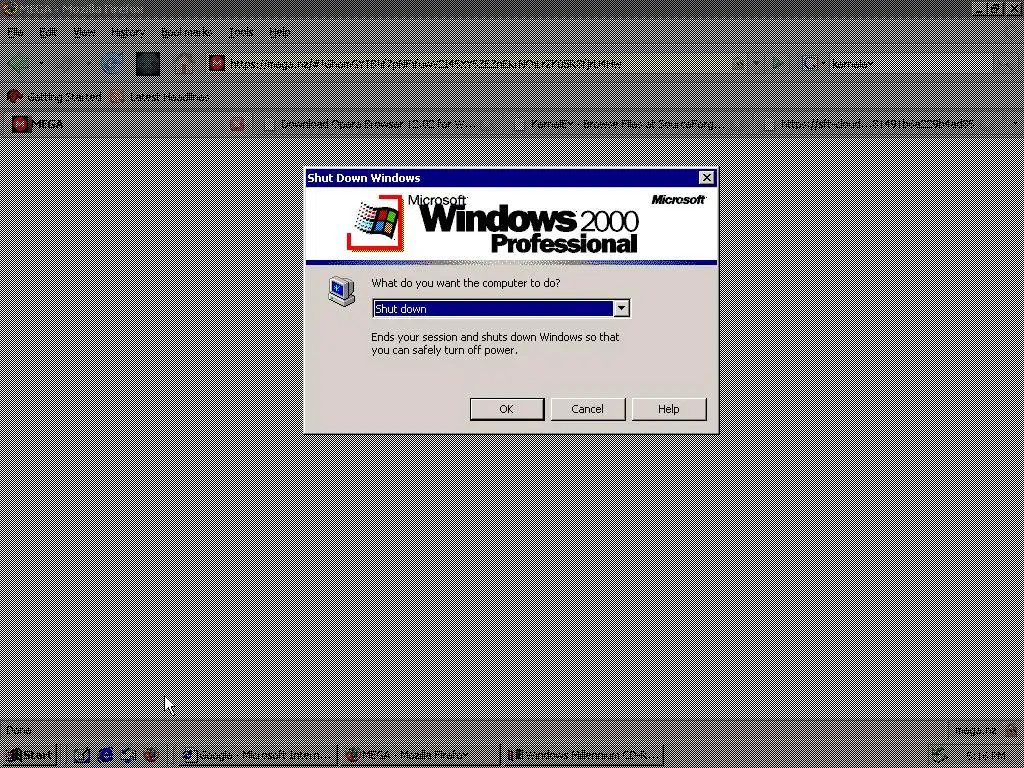Image resolution: width=1024 pixels, height=768 pixels.
Task: Switch to Windows Millennium CD-ROM taskbar button
Action: (584, 755)
